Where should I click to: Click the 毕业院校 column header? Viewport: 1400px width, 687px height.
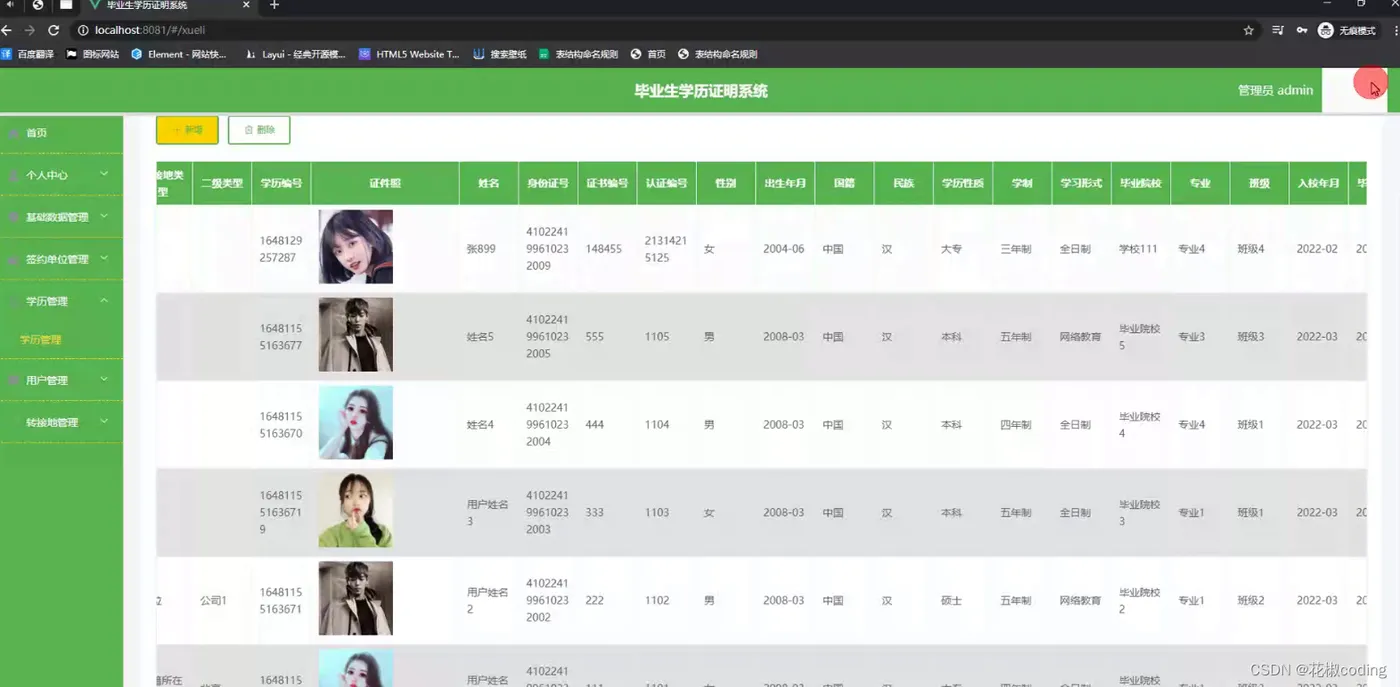click(1140, 183)
